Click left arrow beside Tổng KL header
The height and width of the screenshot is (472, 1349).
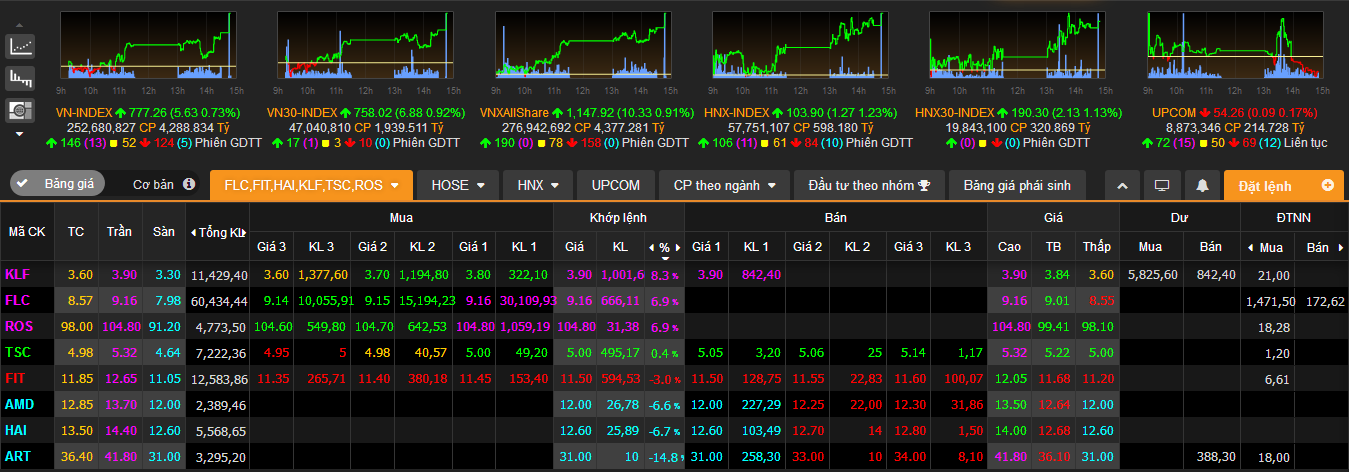[193, 233]
